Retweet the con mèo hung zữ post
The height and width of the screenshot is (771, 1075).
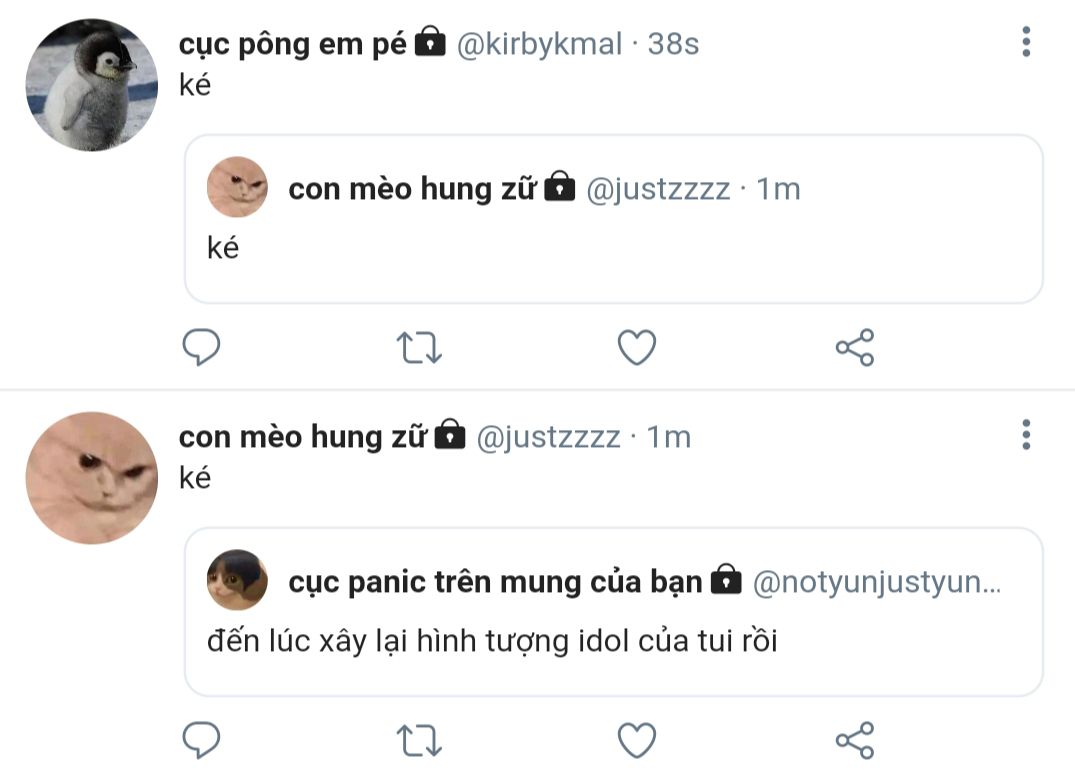419,741
